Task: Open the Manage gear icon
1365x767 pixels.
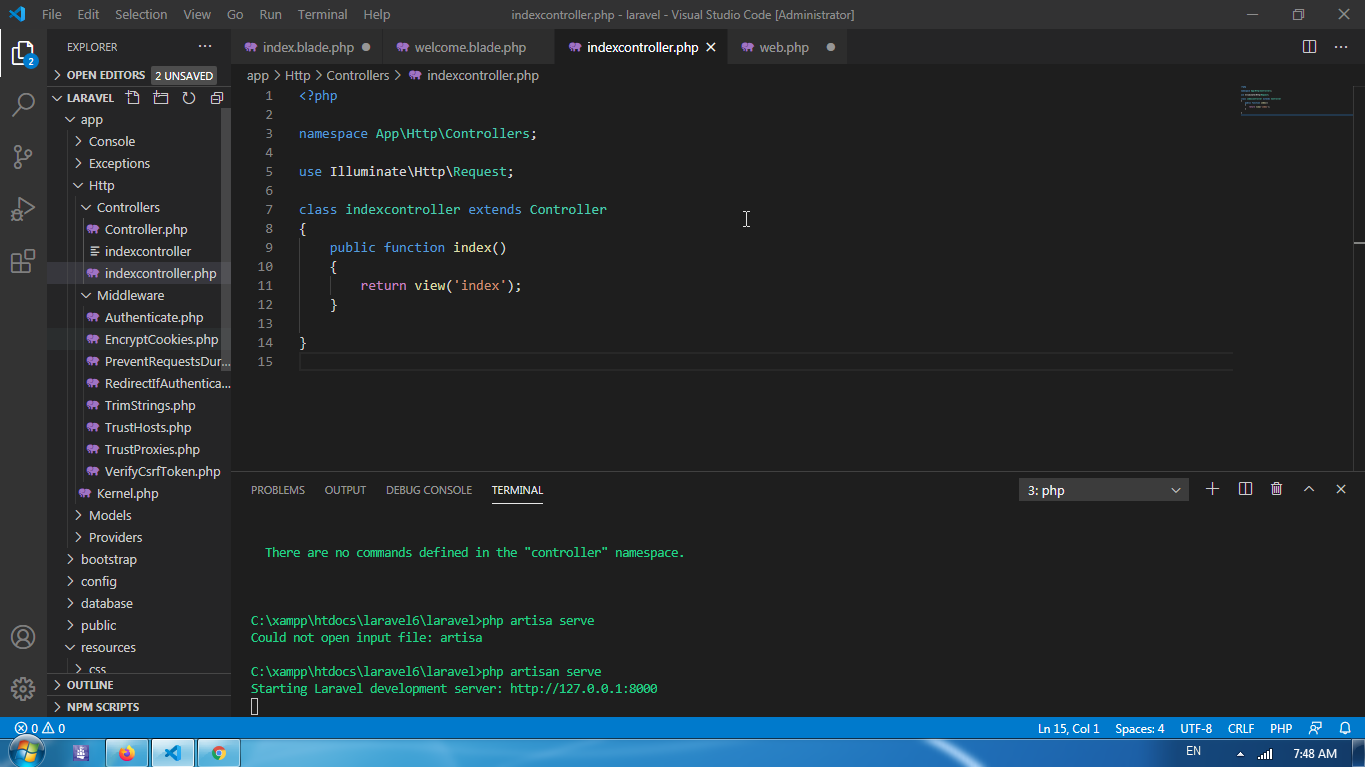Action: click(x=23, y=689)
